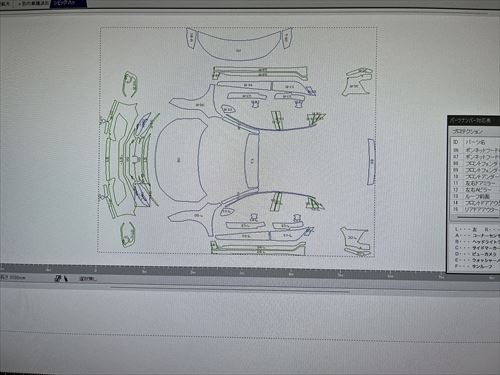
Task: Select the green door mirror pattern at upper left
Action: click(129, 84)
